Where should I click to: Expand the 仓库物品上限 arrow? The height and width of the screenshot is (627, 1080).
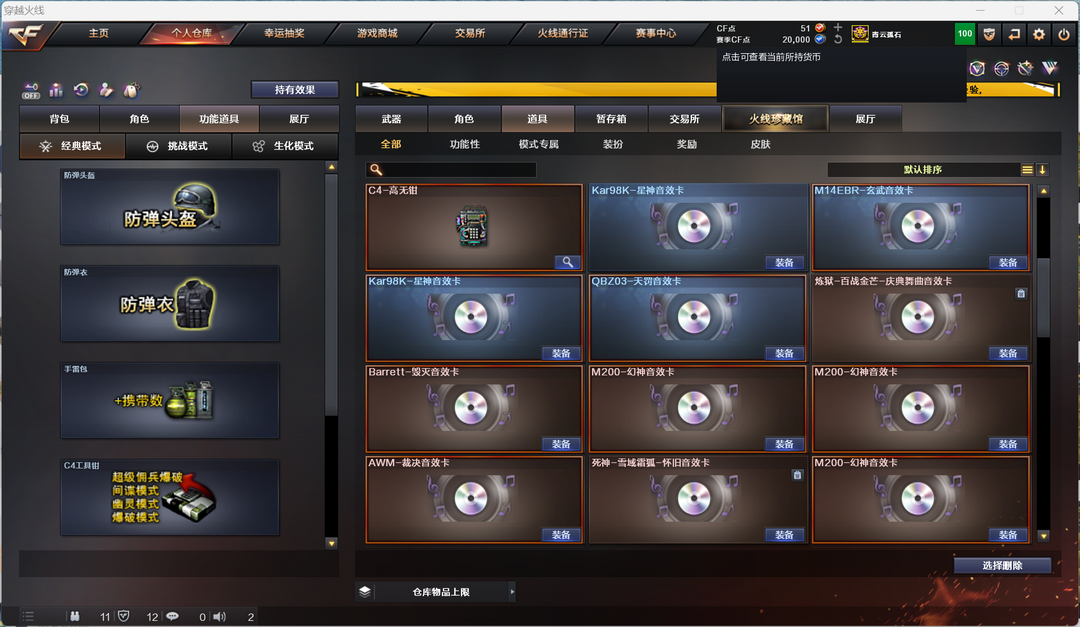(x=512, y=591)
